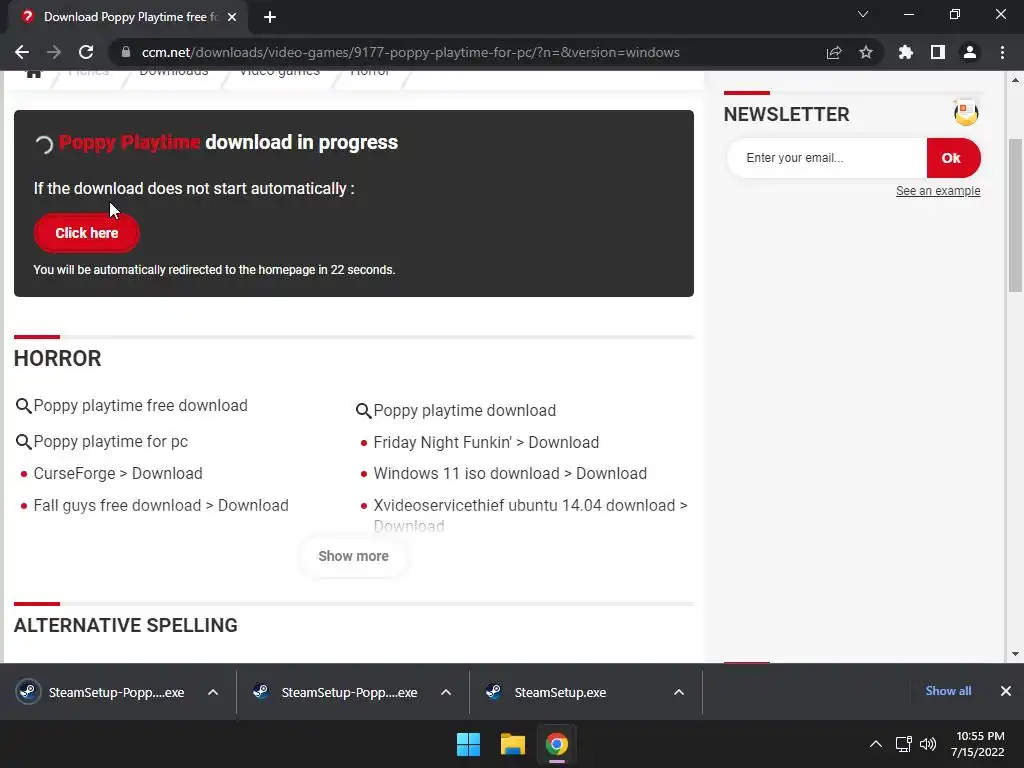Screen dimensions: 1024x768
Task: Open the taskbar clock and date
Action: coord(978,744)
